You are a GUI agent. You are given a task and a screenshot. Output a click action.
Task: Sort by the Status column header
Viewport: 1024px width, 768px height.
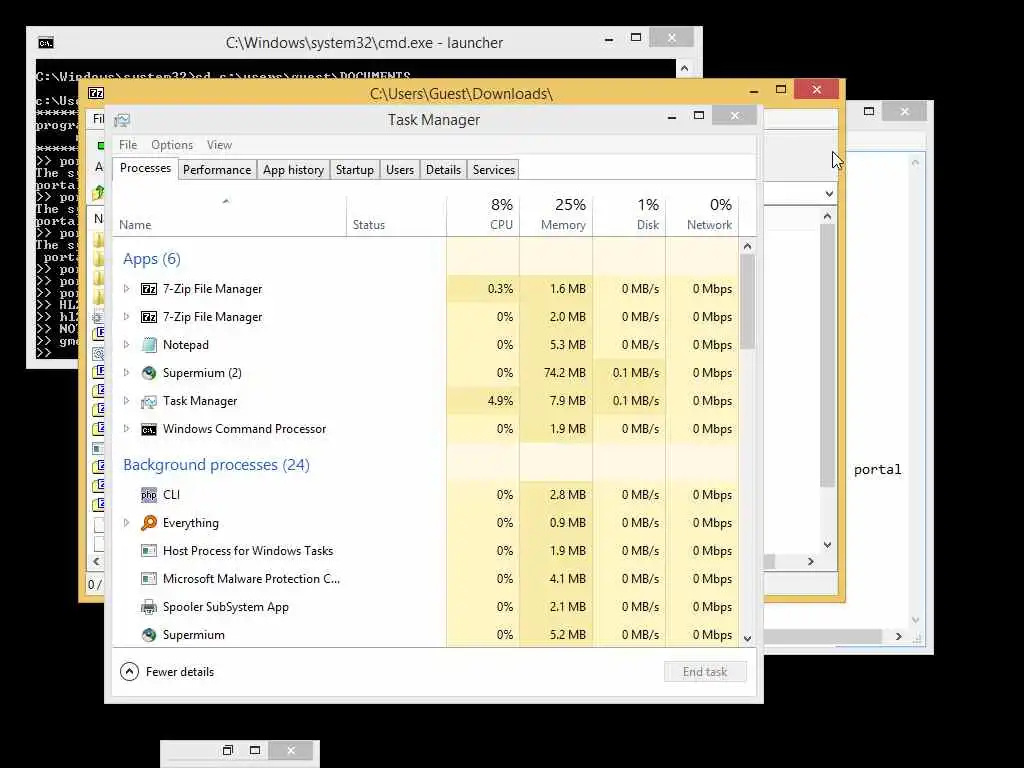click(396, 216)
